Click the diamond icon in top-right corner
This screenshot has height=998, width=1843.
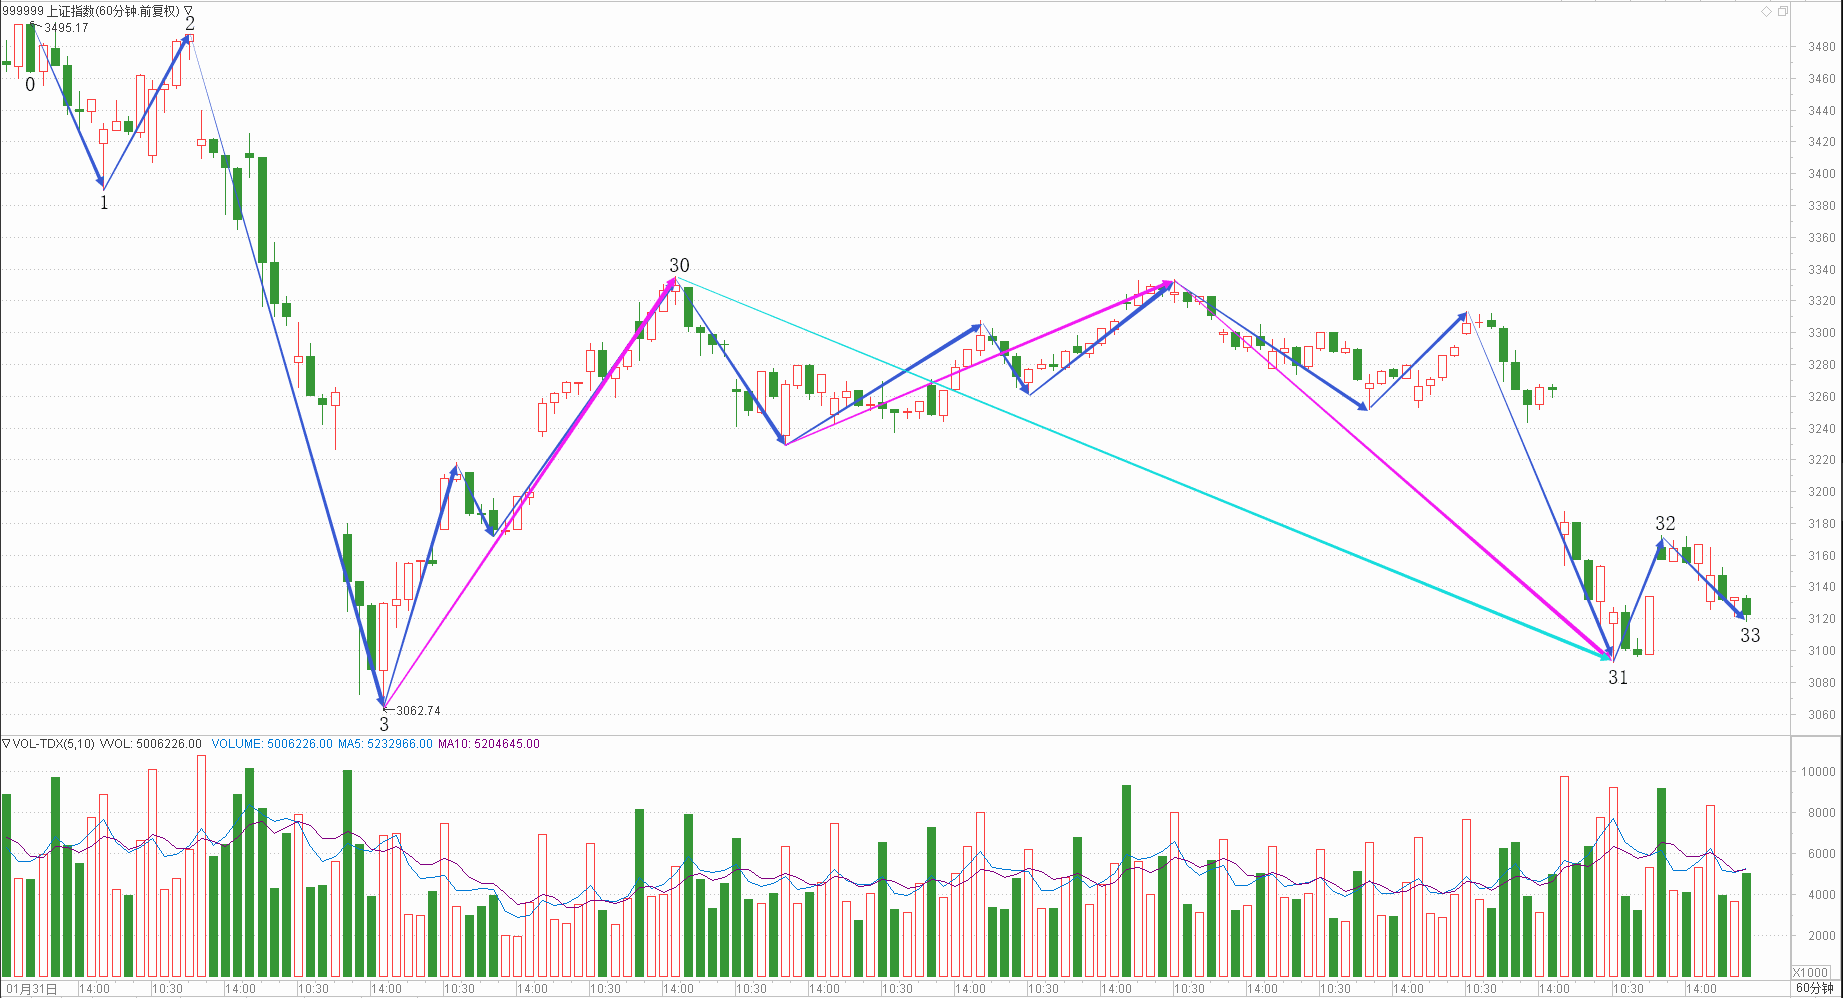tap(1767, 11)
